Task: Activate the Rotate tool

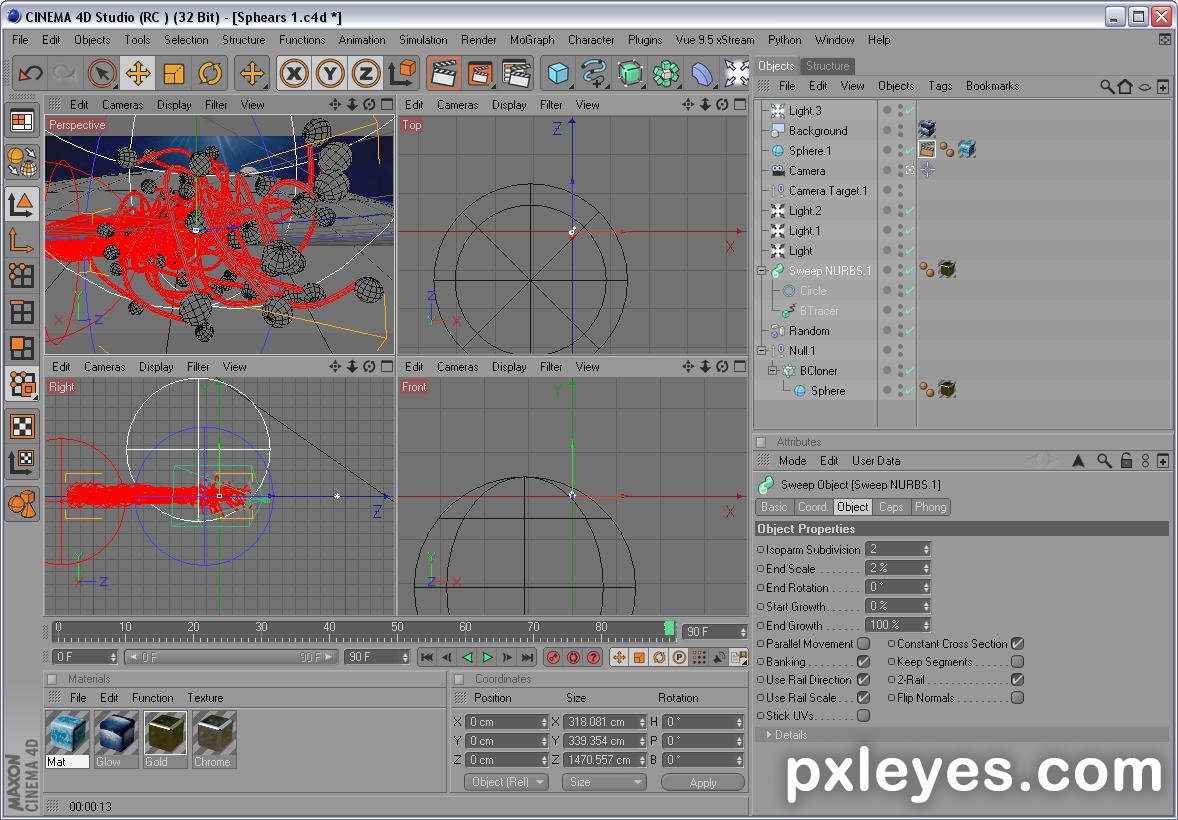Action: [x=210, y=74]
